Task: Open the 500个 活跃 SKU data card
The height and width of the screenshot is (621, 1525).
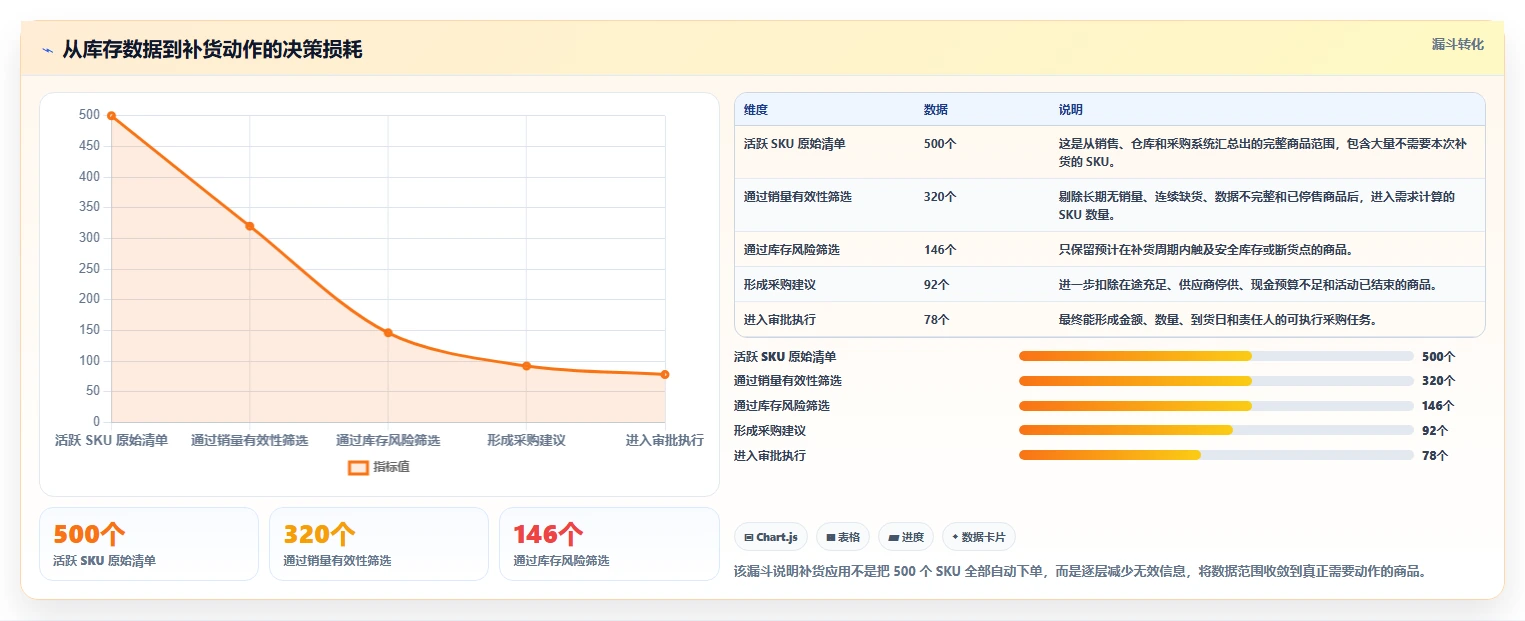Action: pyautogui.click(x=149, y=544)
